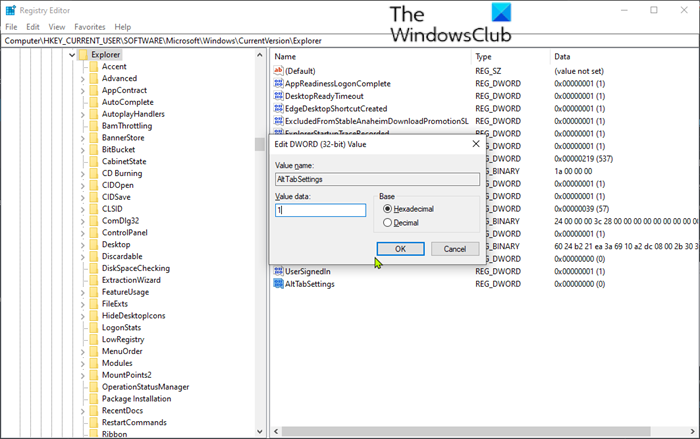Click the BamThrottling folder icon

pos(93,125)
